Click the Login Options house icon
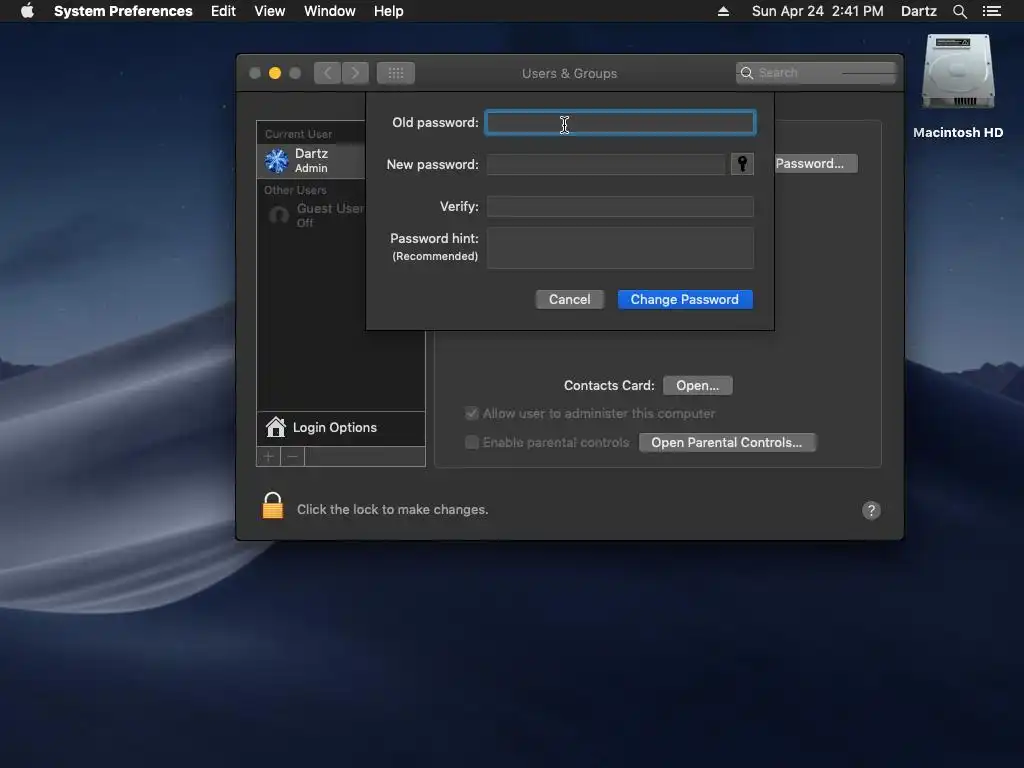The width and height of the screenshot is (1024, 768). (276, 427)
